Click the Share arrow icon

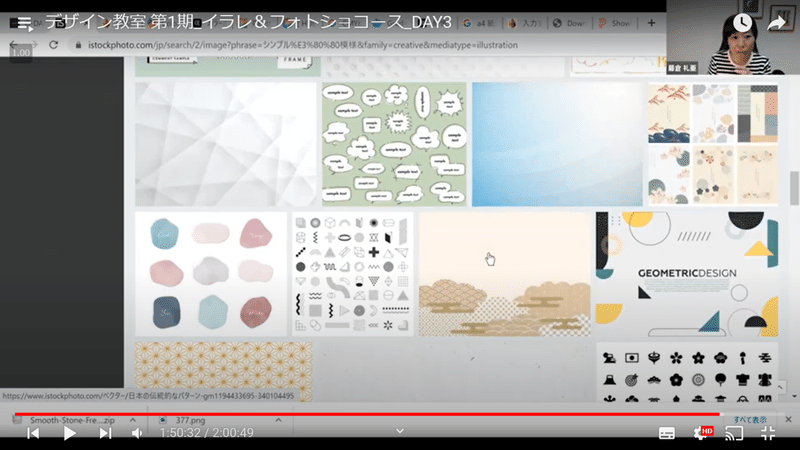pos(777,22)
